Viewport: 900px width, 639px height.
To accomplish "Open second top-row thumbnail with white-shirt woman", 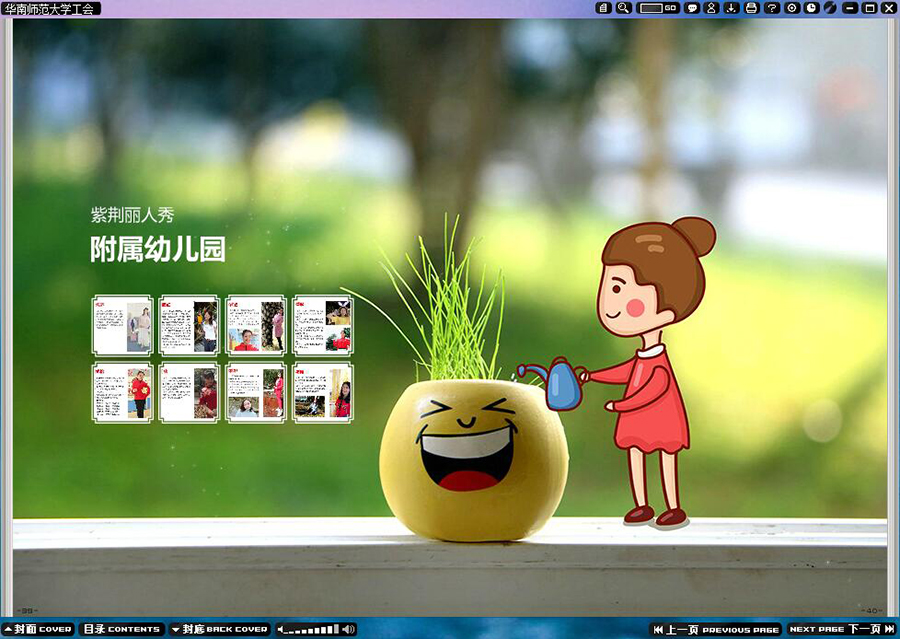I will tap(189, 326).
